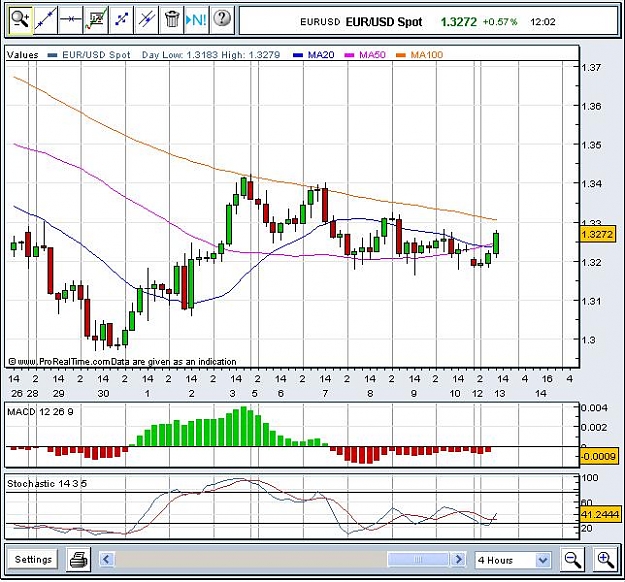Click the 41.2444 stochastic value tag
The height and width of the screenshot is (582, 625).
[600, 515]
